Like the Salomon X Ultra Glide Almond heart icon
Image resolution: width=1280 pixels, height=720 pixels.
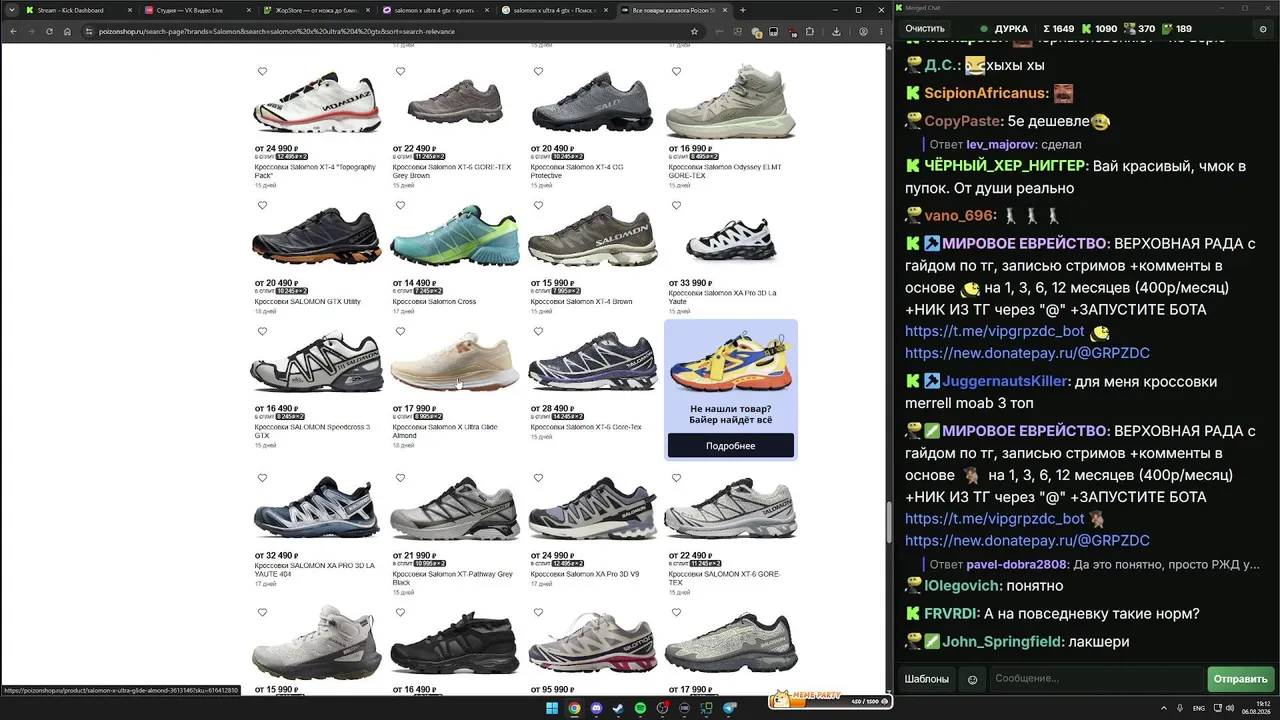(x=400, y=331)
